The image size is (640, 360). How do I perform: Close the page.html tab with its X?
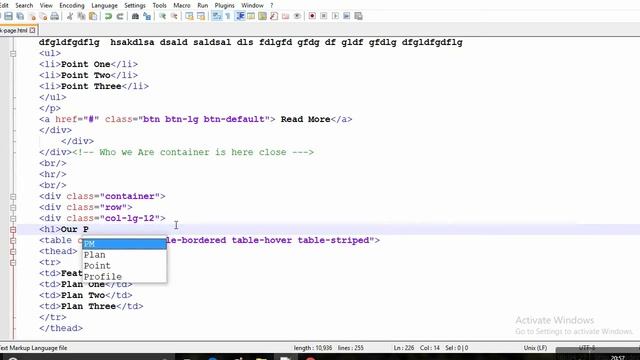(32, 30)
